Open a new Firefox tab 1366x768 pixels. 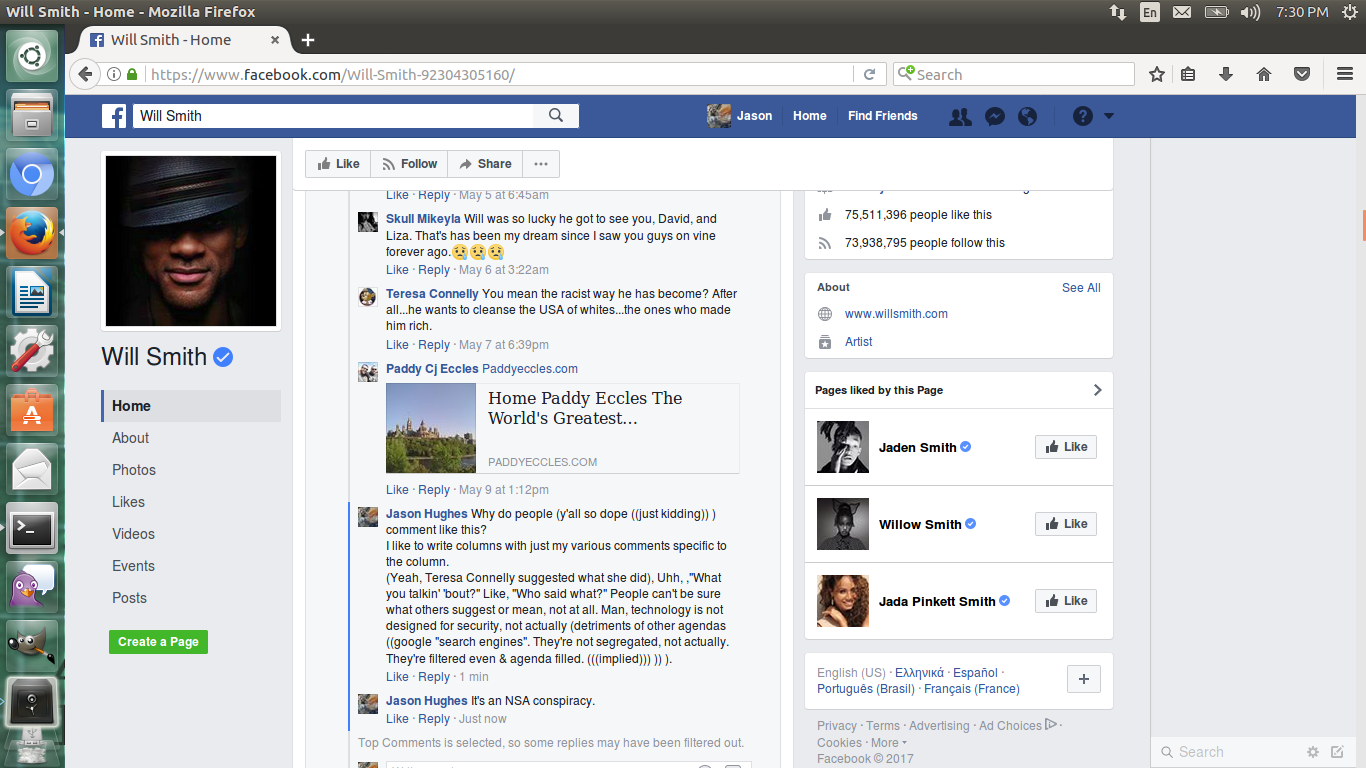[x=308, y=40]
